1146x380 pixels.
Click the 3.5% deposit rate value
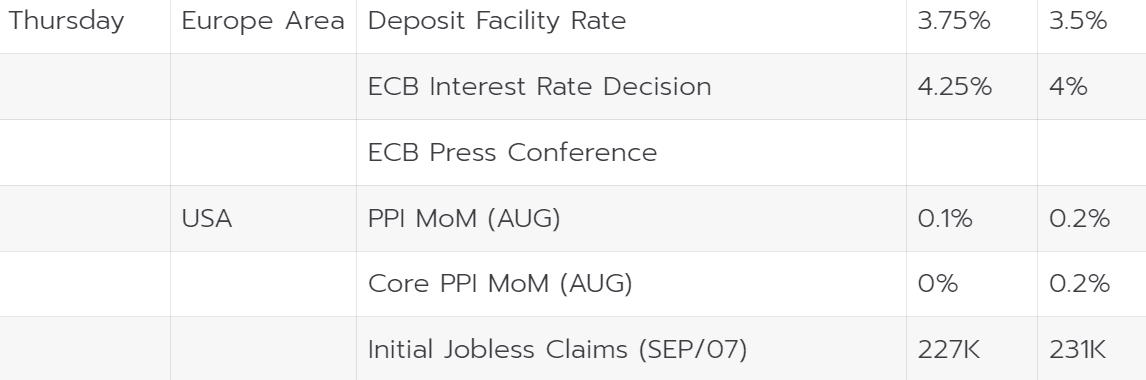click(1078, 21)
